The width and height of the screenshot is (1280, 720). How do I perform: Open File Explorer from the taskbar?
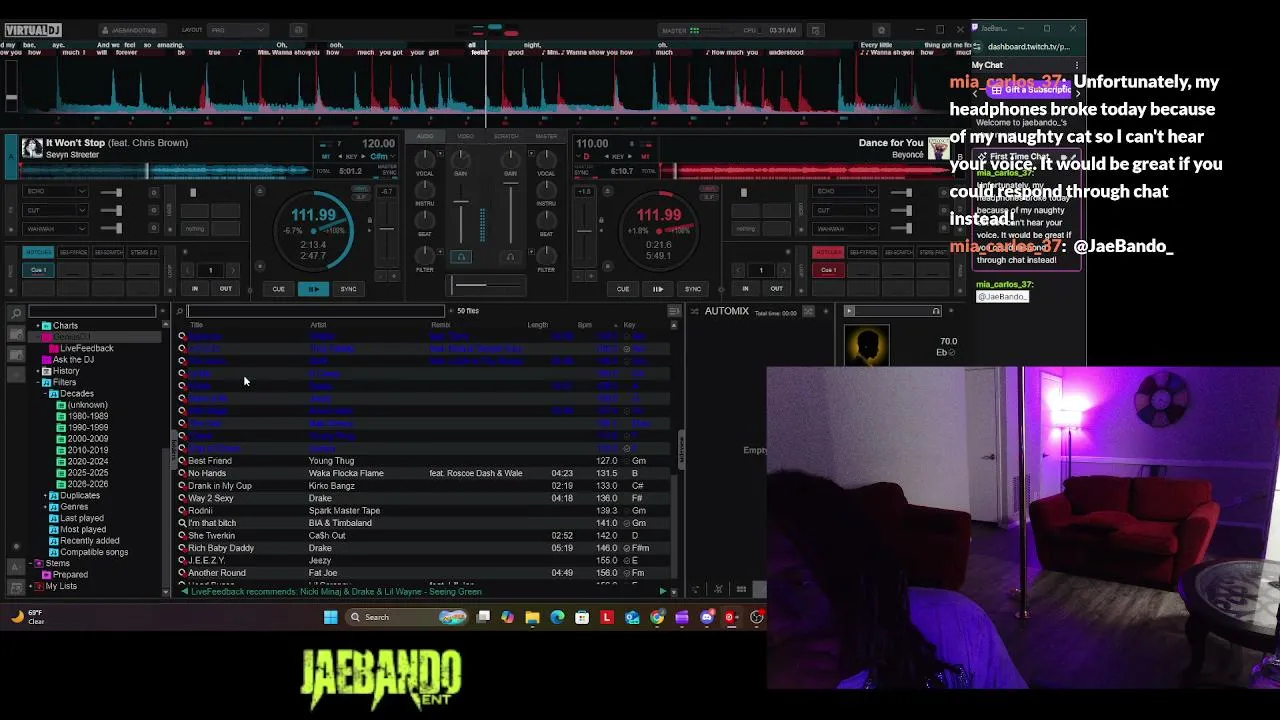pyautogui.click(x=532, y=617)
